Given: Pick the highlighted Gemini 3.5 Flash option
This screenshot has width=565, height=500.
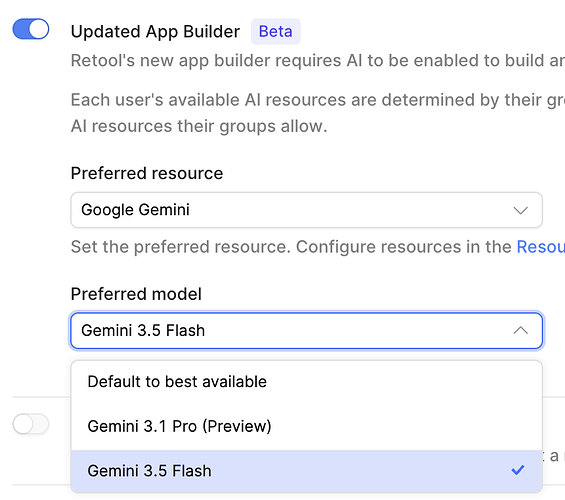Looking at the screenshot, I should pos(306,471).
